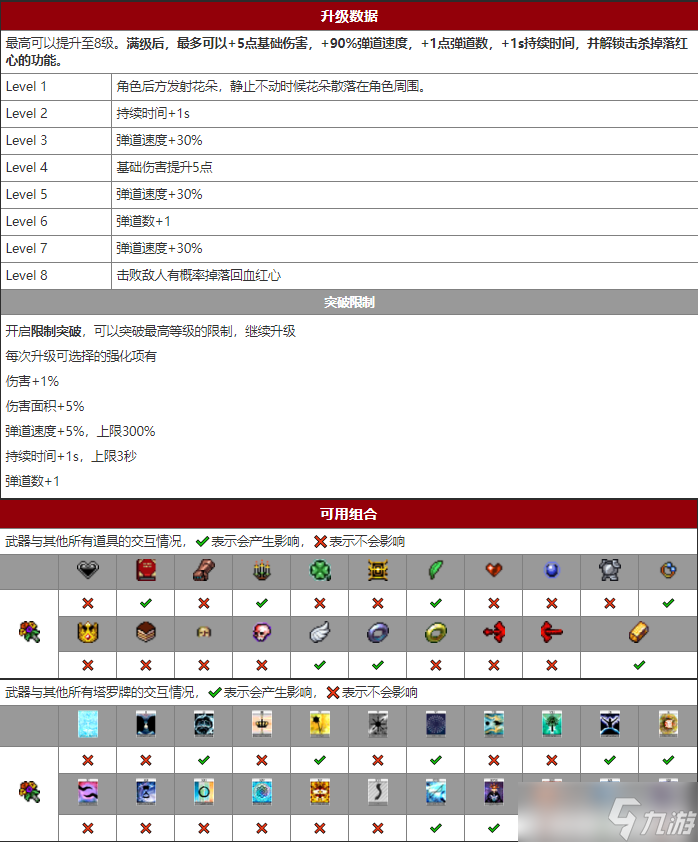Viewport: 698px width, 842px height.
Task: Click the small Torrona's Box icon
Action: click(203, 633)
